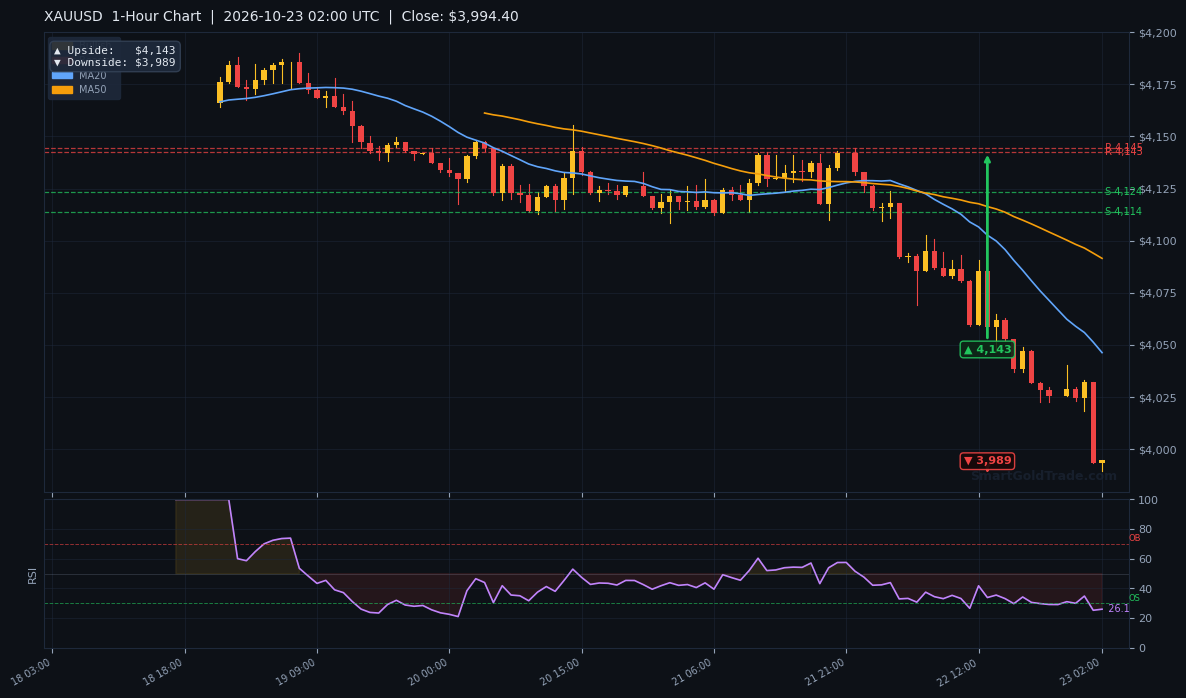Click the 100 label on RSI axis
The image size is (1186, 698).
point(1147,501)
